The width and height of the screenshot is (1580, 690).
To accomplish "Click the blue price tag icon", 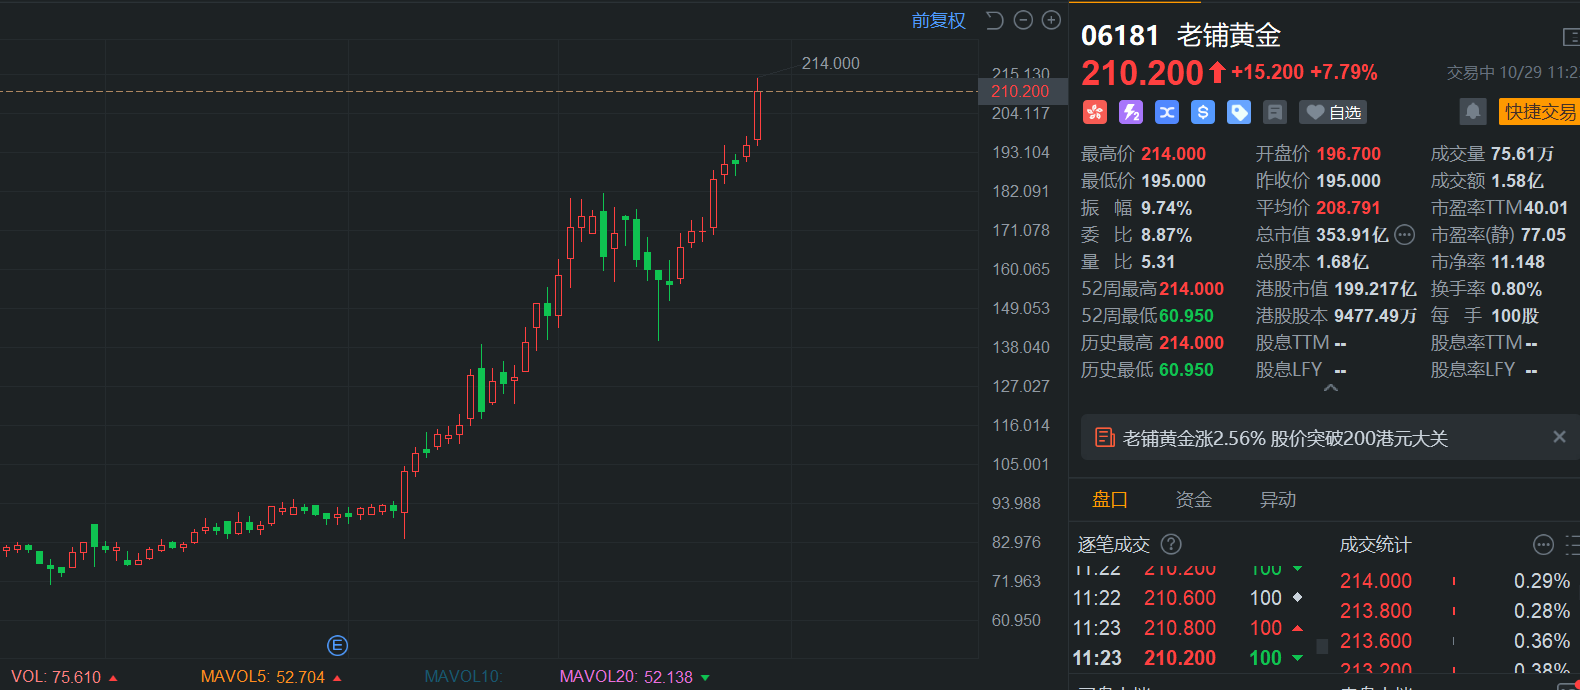I will 1239,112.
